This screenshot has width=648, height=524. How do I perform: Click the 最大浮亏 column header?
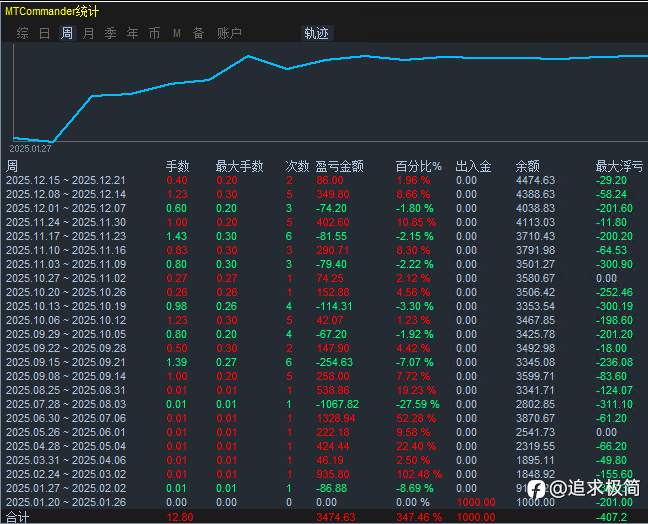pyautogui.click(x=619, y=166)
